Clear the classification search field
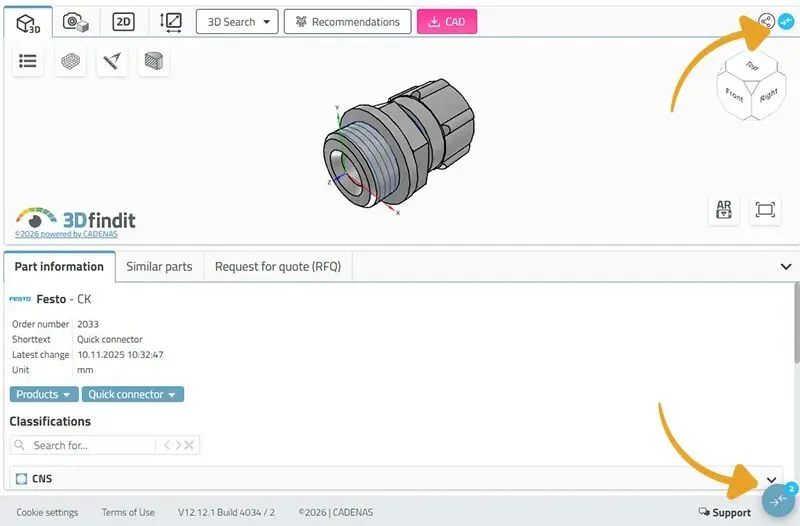The width and height of the screenshot is (800, 526). pyautogui.click(x=189, y=445)
